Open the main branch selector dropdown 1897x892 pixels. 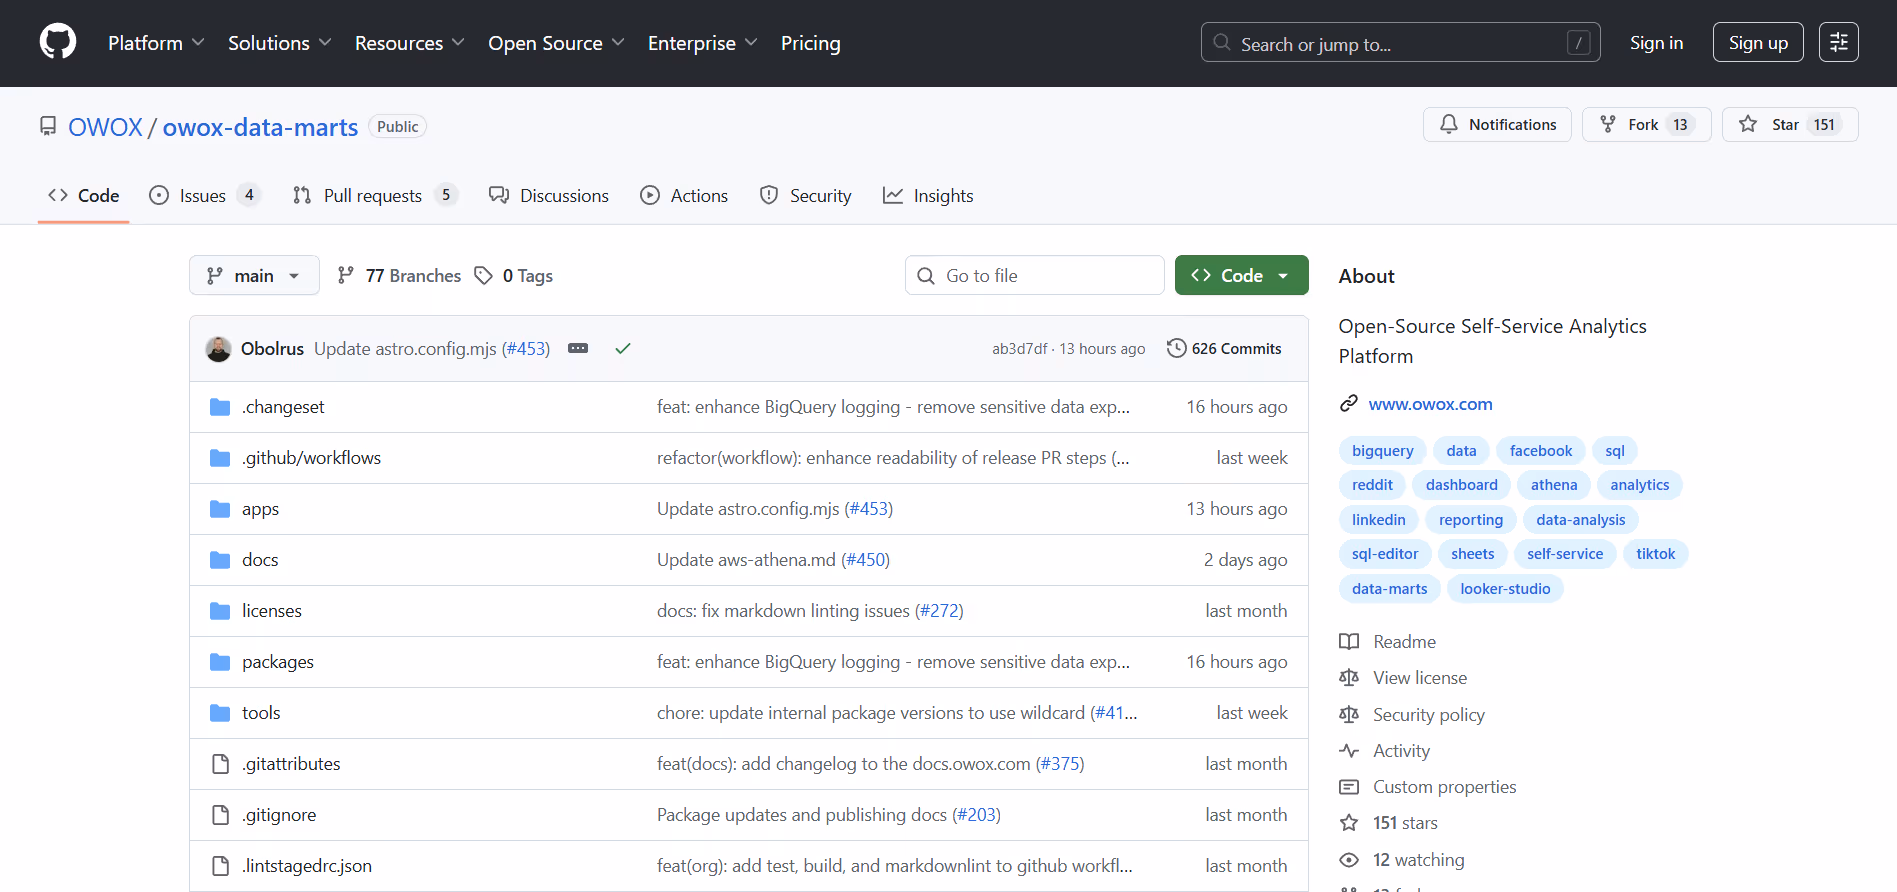click(254, 275)
